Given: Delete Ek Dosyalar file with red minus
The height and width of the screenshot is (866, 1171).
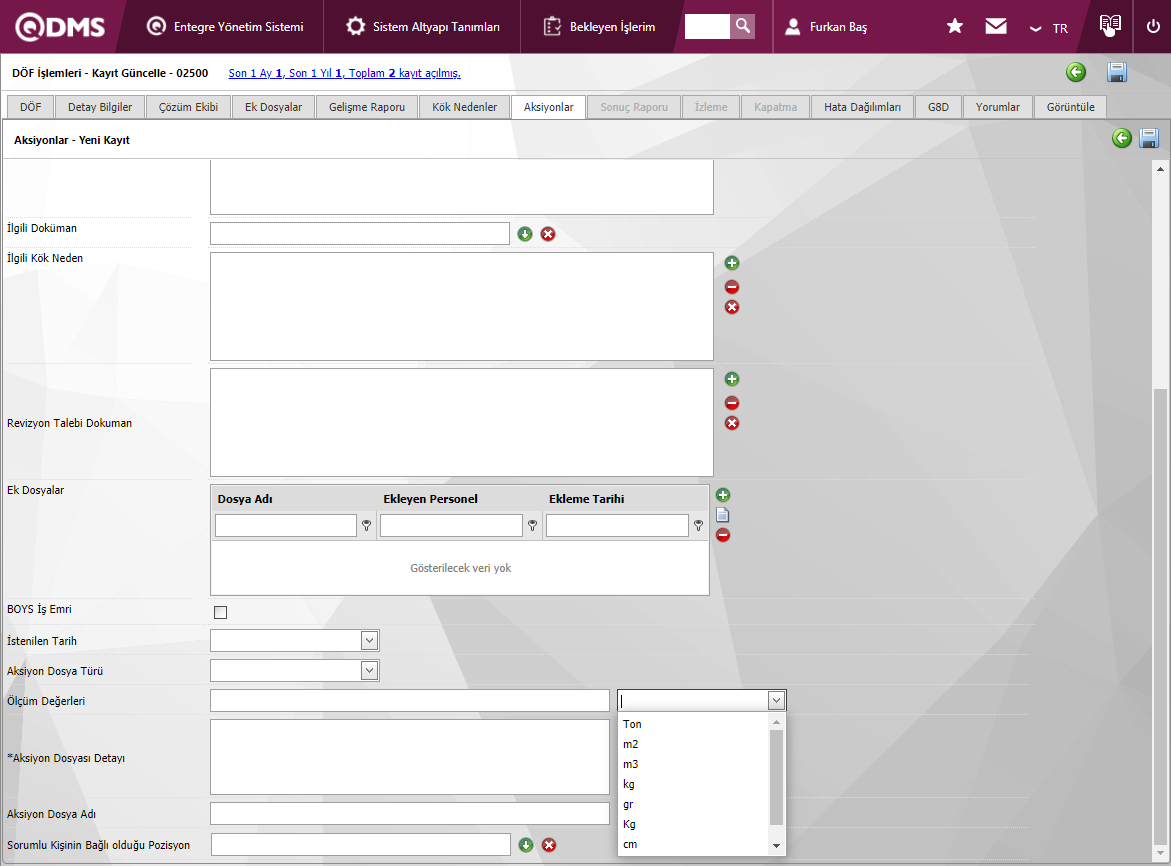Looking at the screenshot, I should (723, 535).
